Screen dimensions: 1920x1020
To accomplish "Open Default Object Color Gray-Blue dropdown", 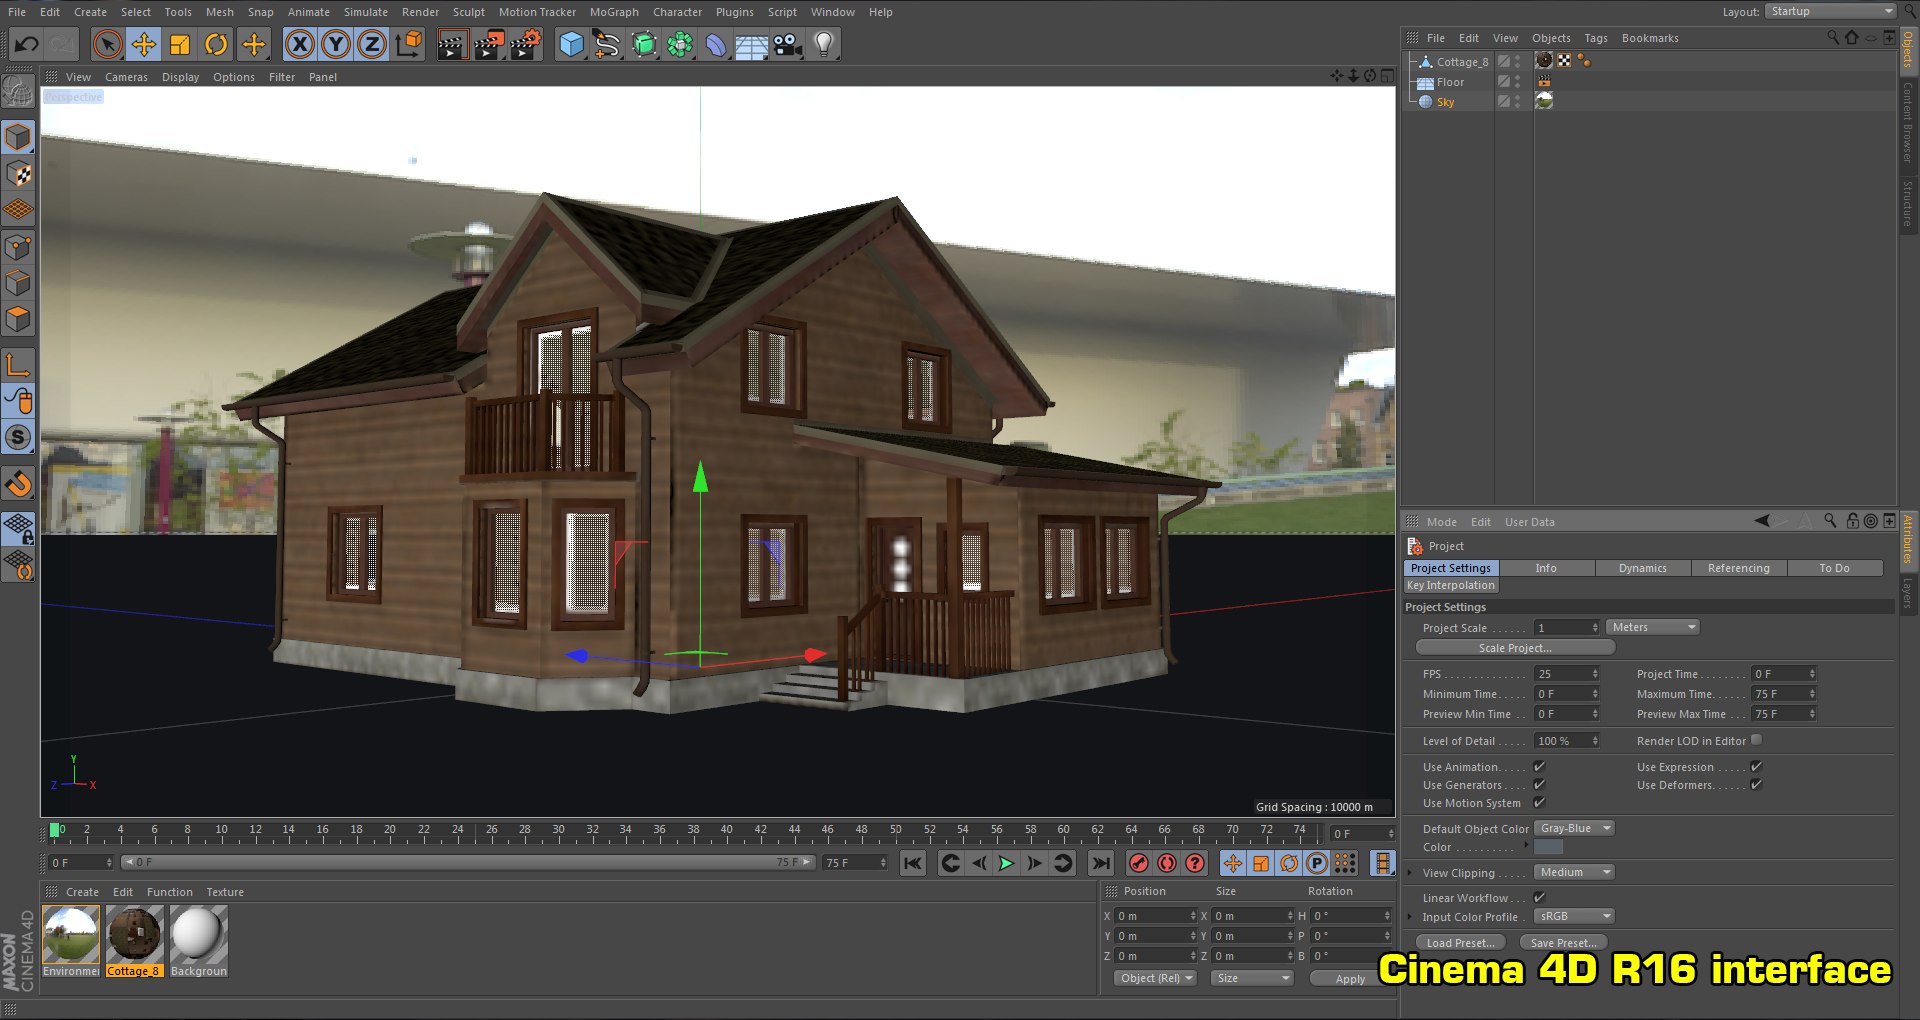I will pyautogui.click(x=1575, y=828).
